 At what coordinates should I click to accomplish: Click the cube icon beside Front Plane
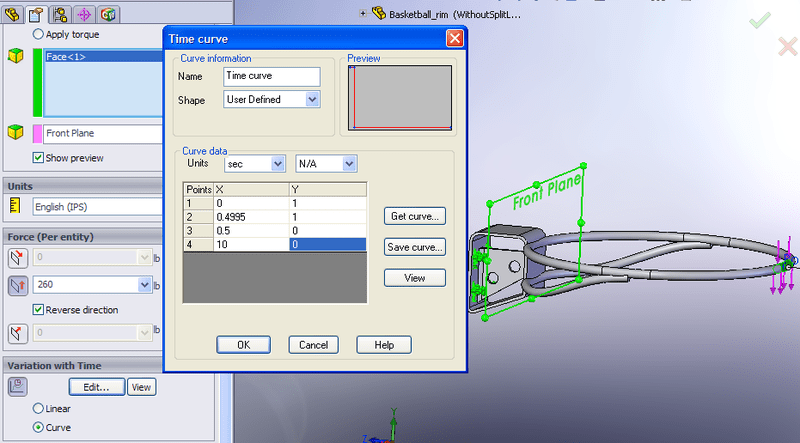[15, 133]
